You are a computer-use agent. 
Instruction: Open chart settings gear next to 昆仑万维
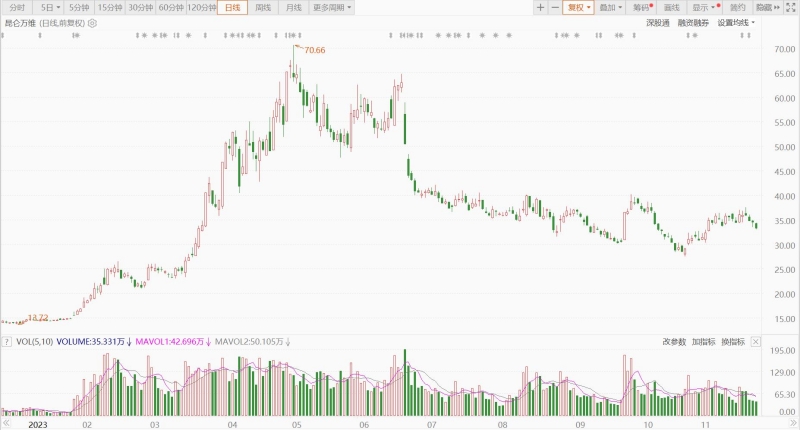[92, 23]
